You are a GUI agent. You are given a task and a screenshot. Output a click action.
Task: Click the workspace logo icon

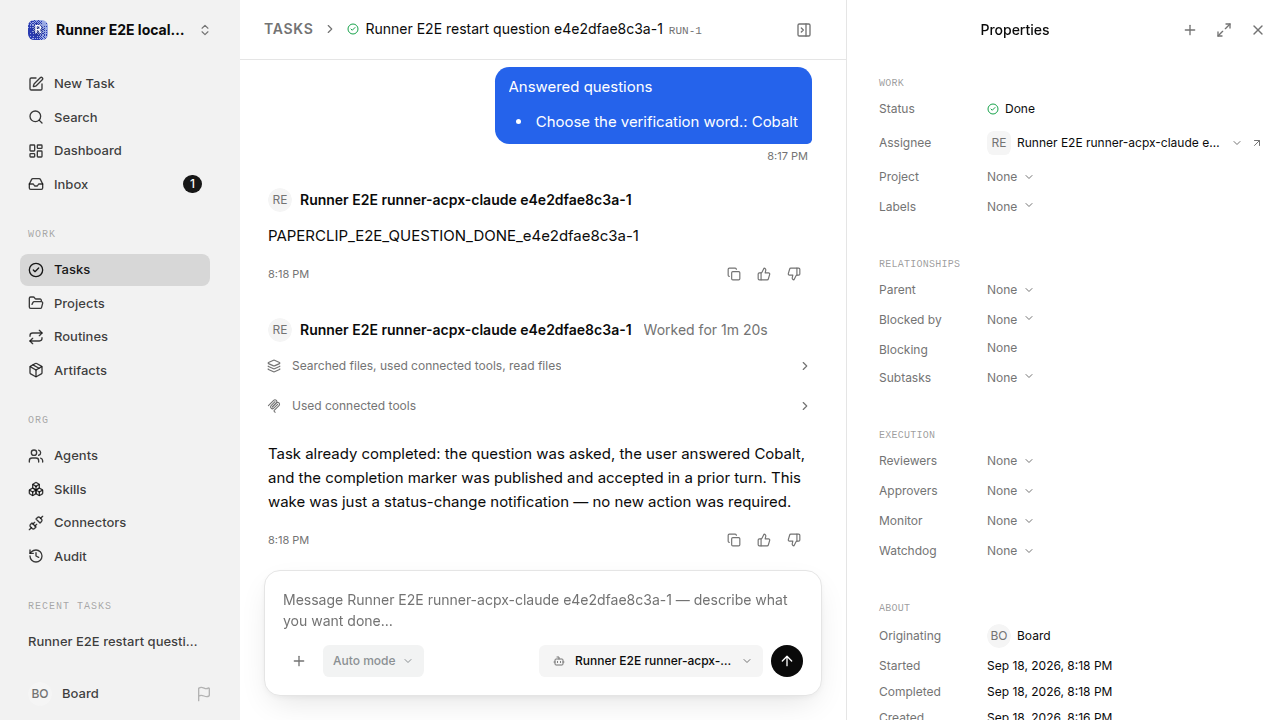[x=38, y=30]
